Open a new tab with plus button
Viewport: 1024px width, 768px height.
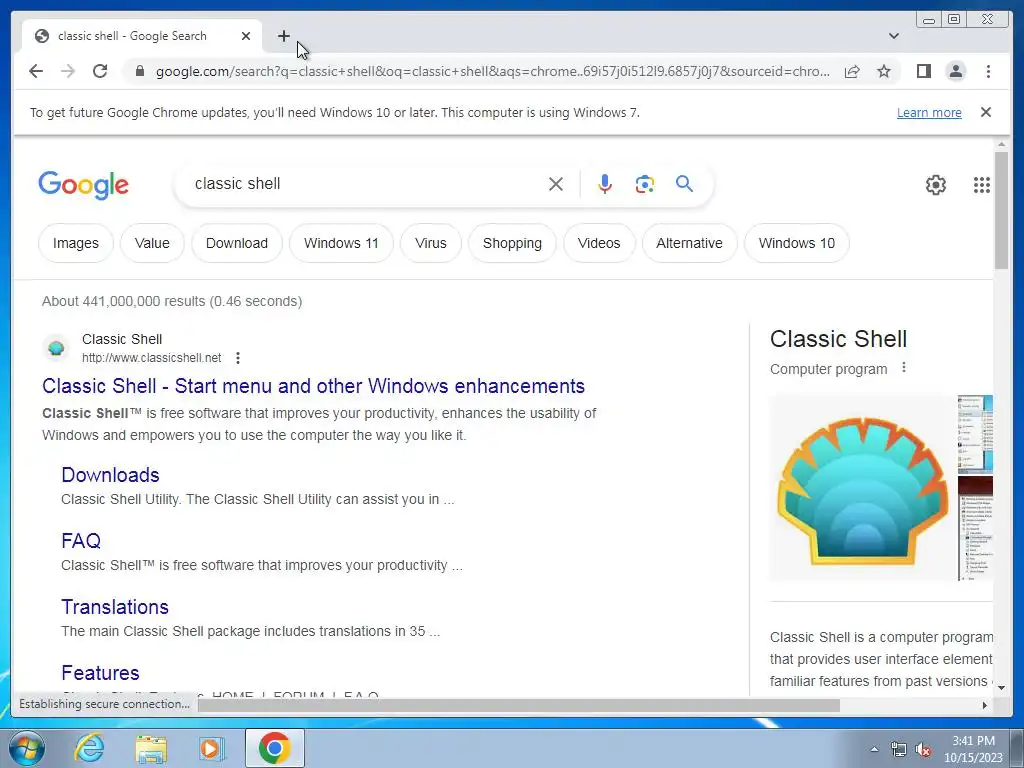(x=283, y=36)
